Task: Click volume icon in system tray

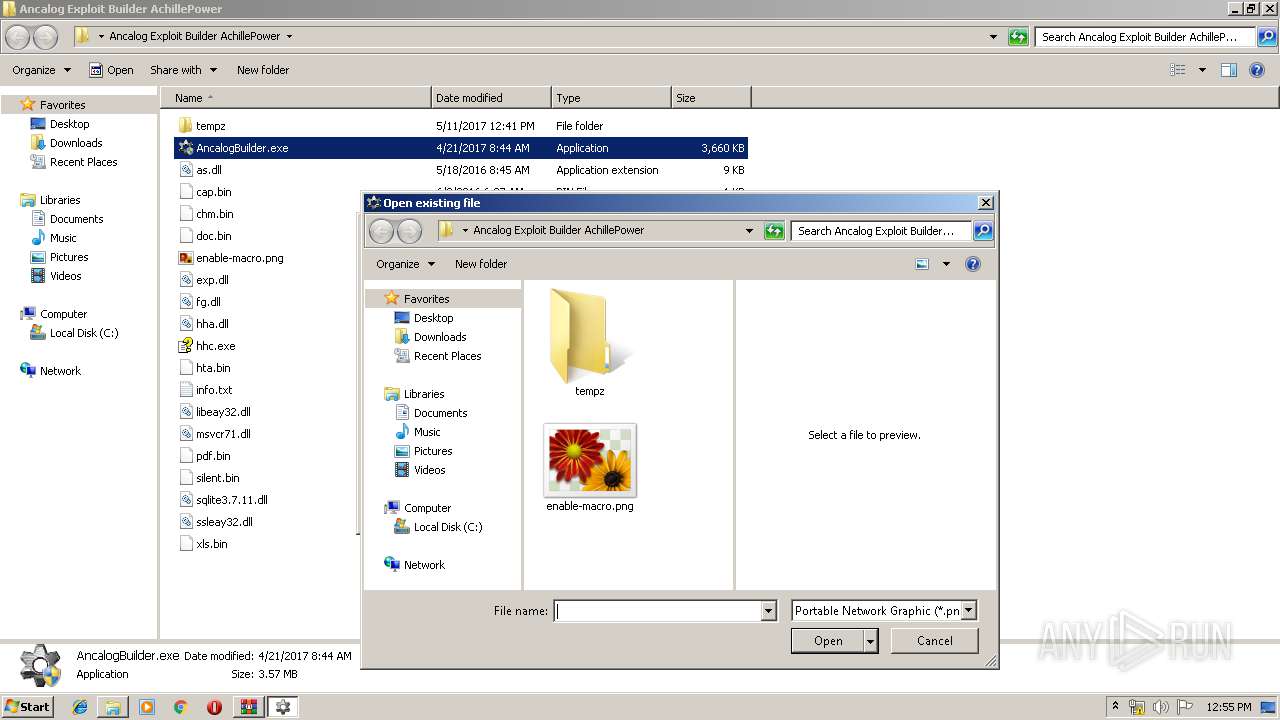Action: (x=1159, y=707)
